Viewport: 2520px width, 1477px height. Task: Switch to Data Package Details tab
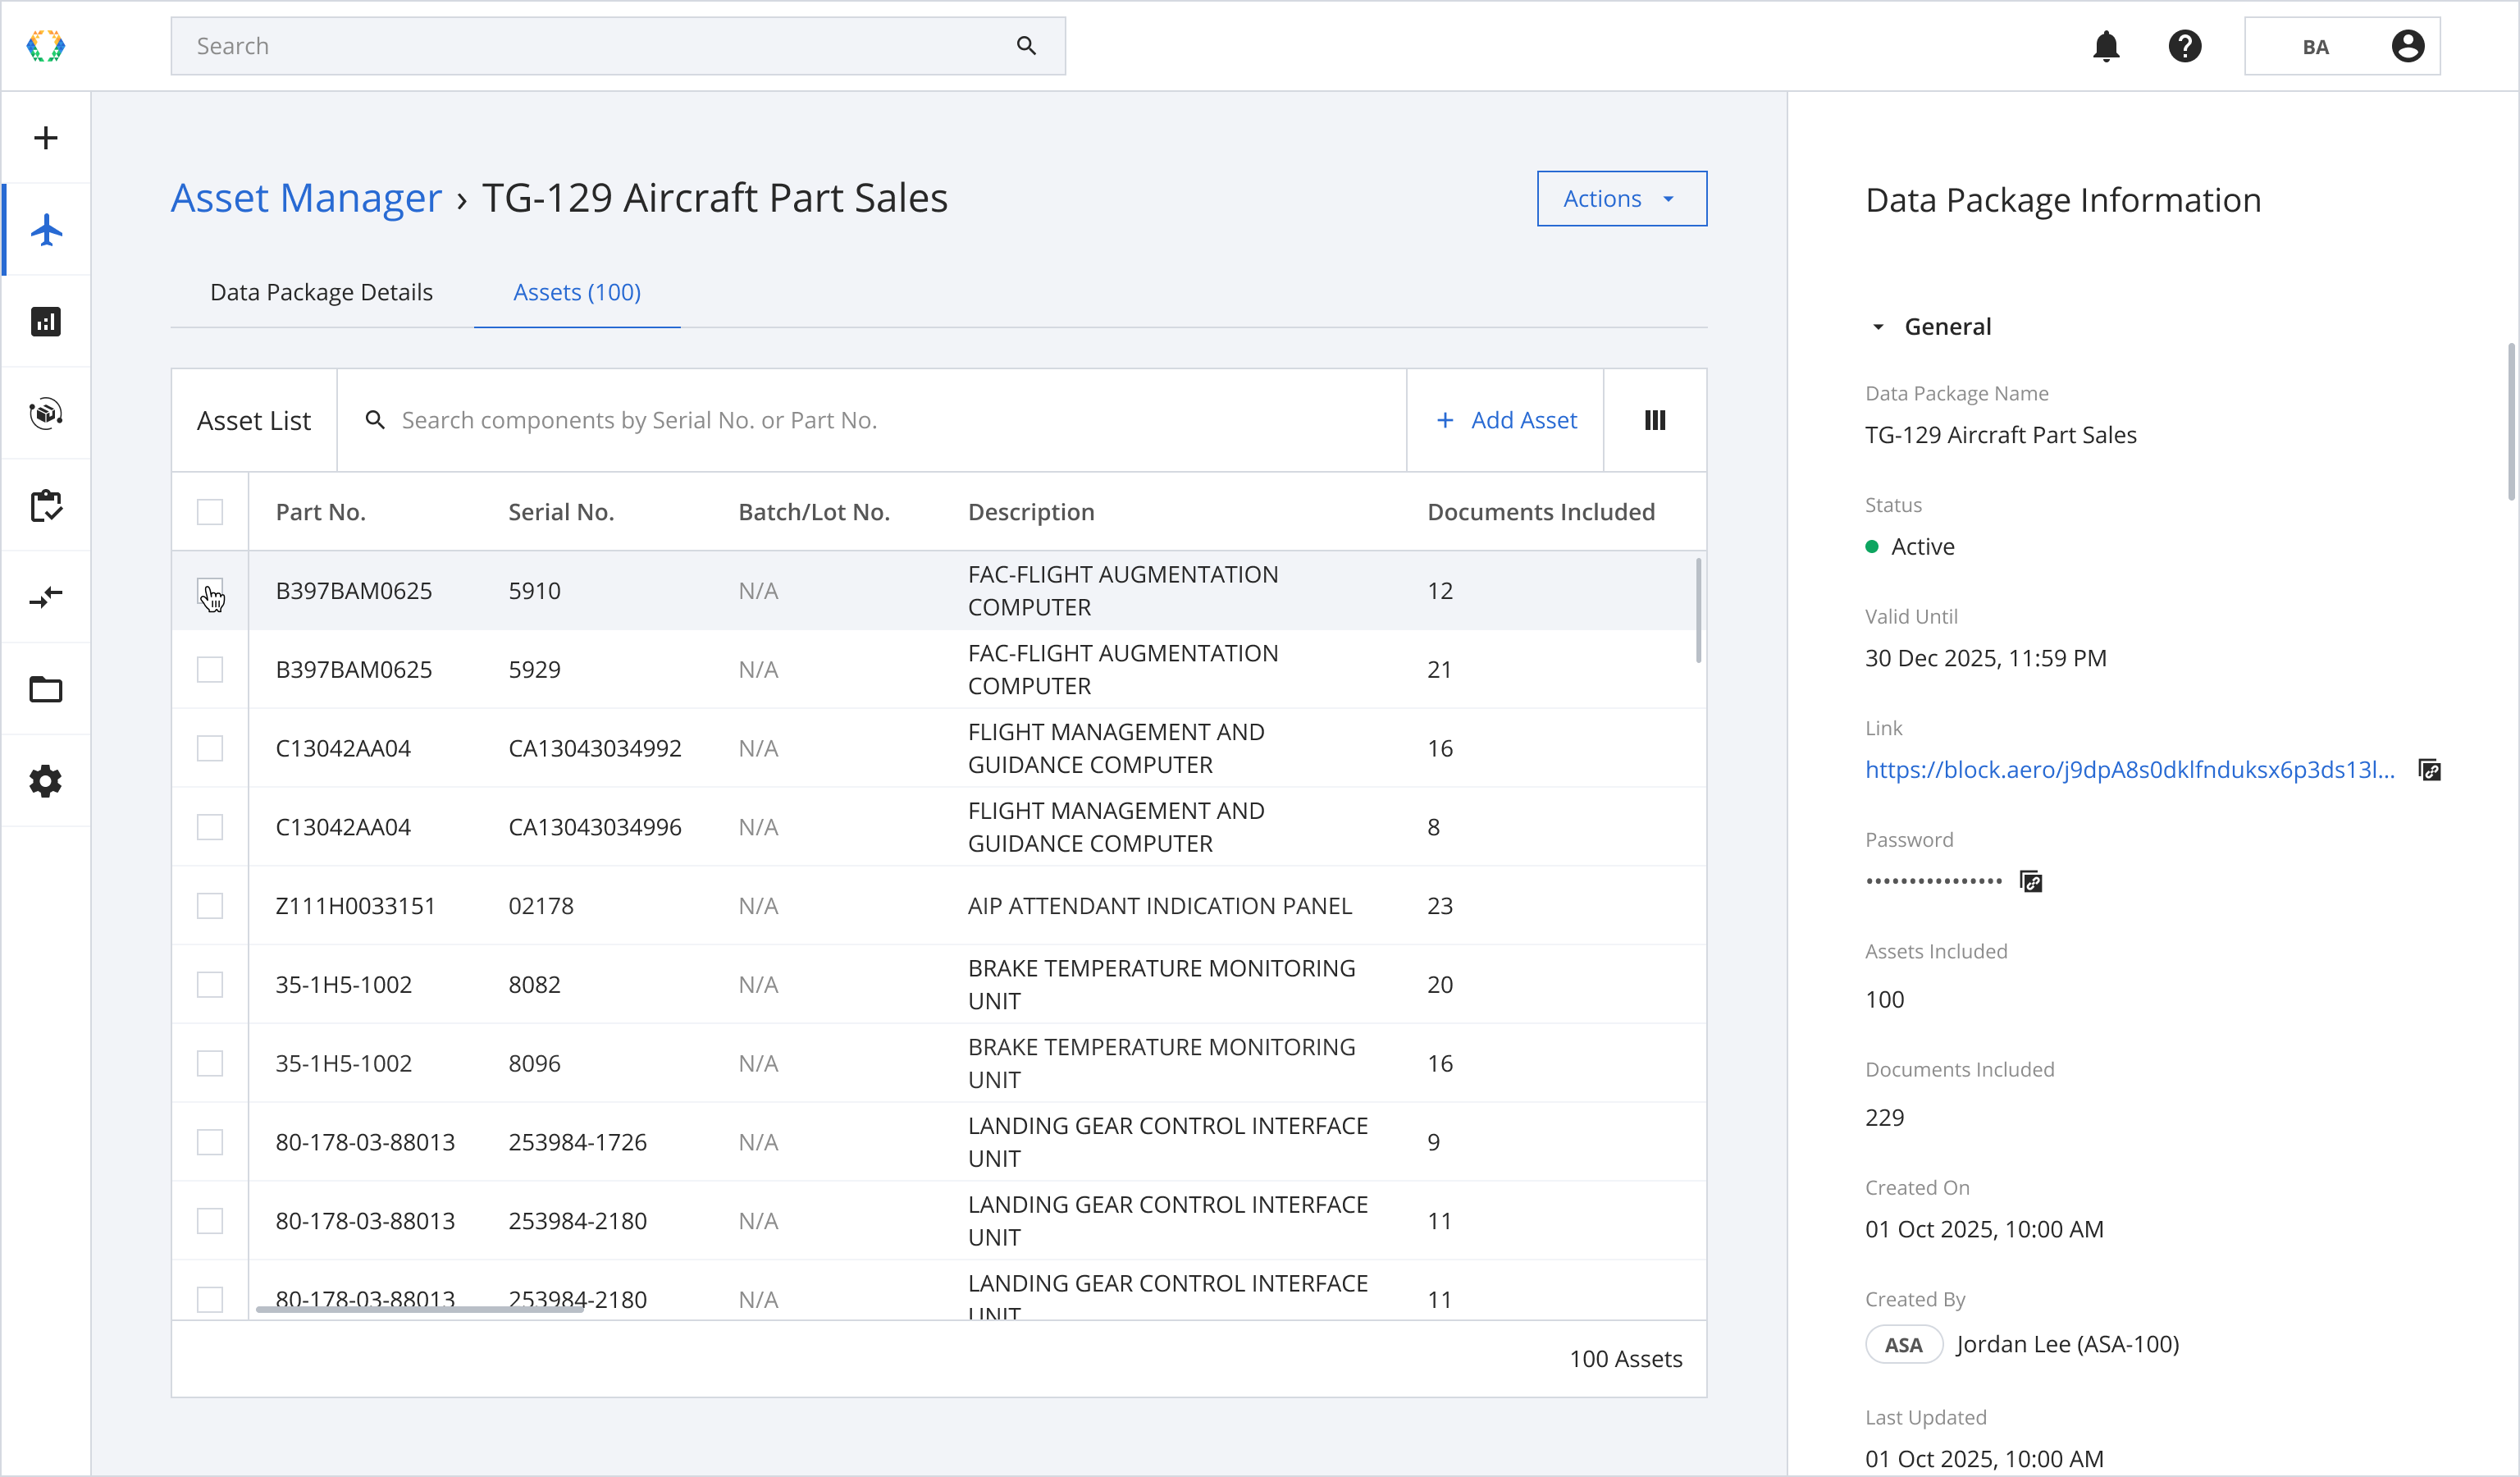pyautogui.click(x=321, y=292)
